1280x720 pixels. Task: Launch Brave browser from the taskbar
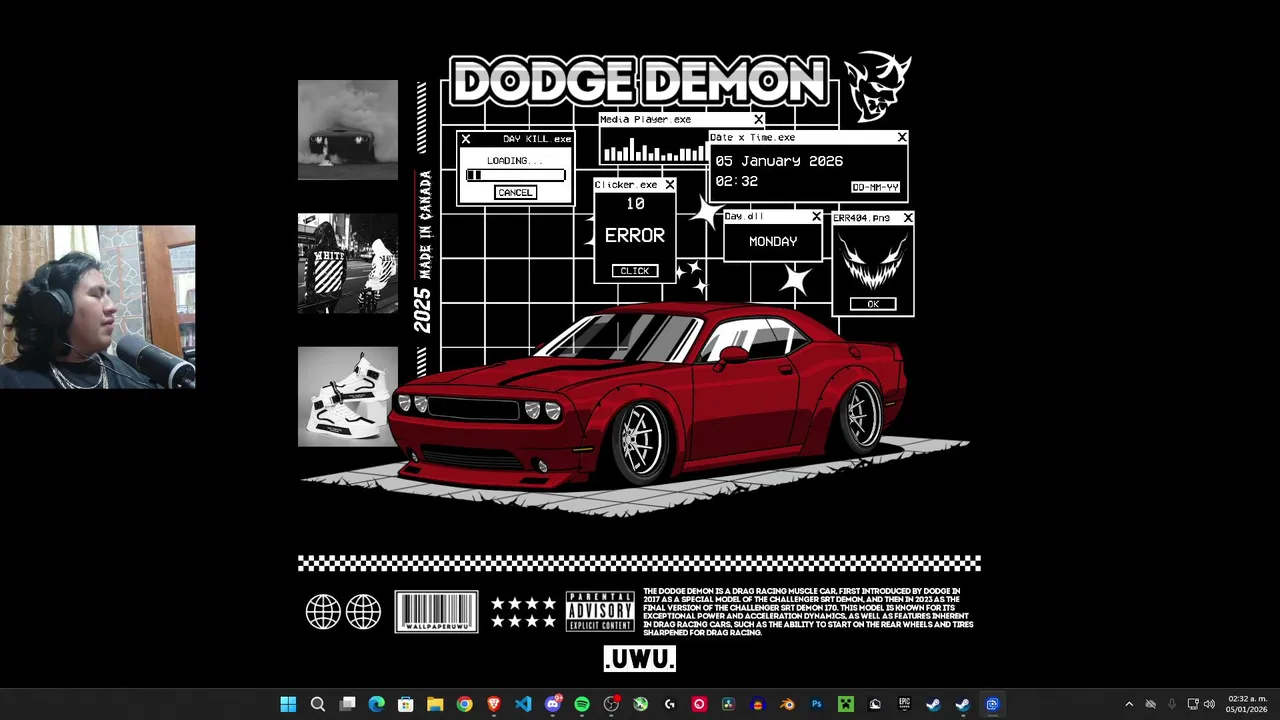pos(494,704)
